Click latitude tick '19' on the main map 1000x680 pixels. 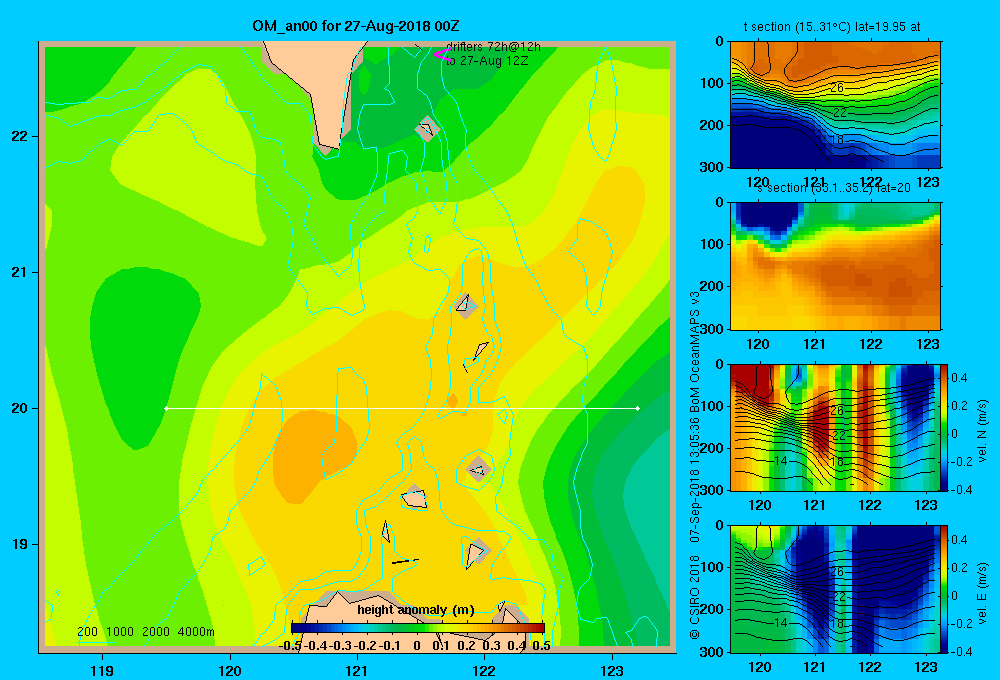(20, 544)
